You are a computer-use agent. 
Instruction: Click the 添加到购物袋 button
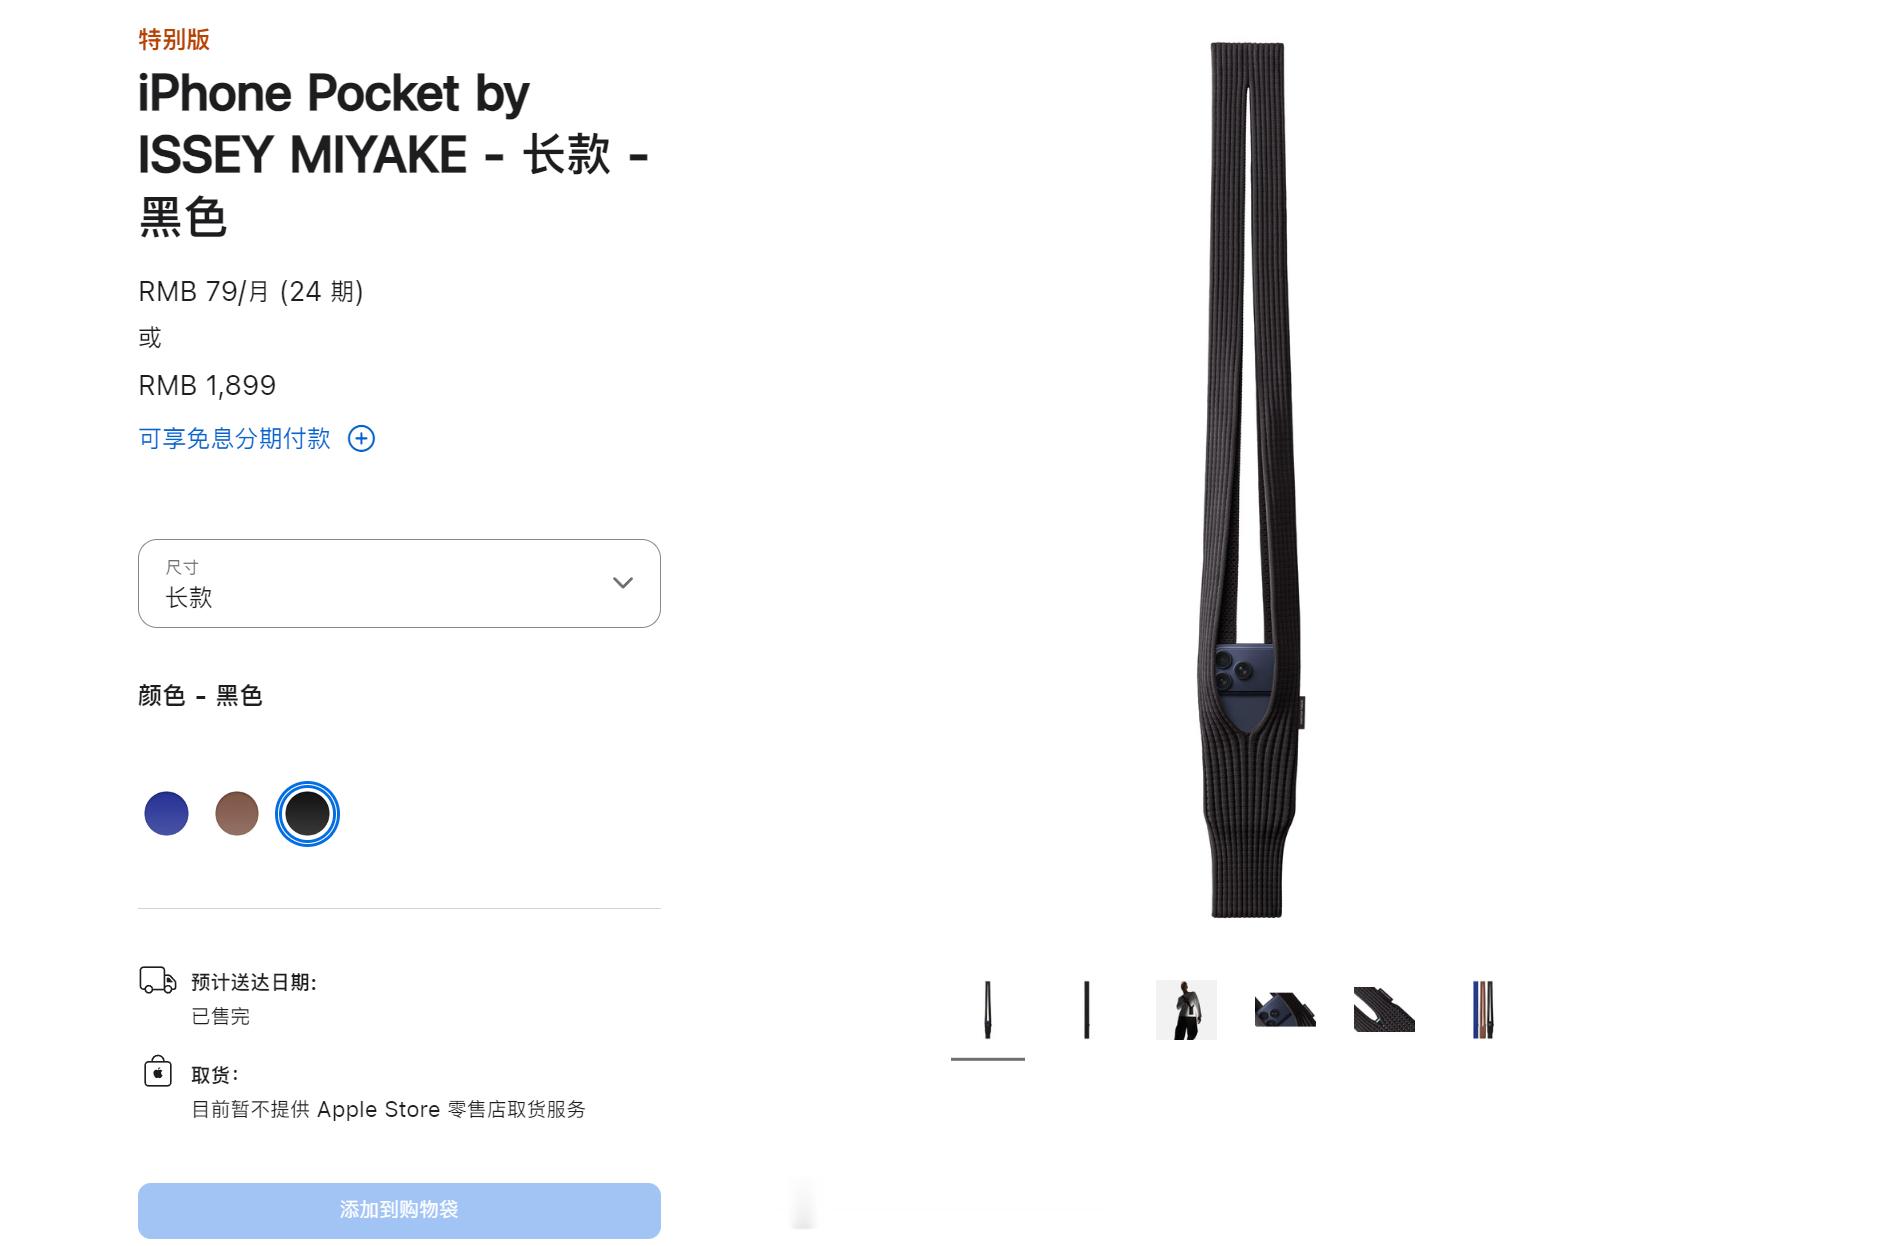[399, 1210]
